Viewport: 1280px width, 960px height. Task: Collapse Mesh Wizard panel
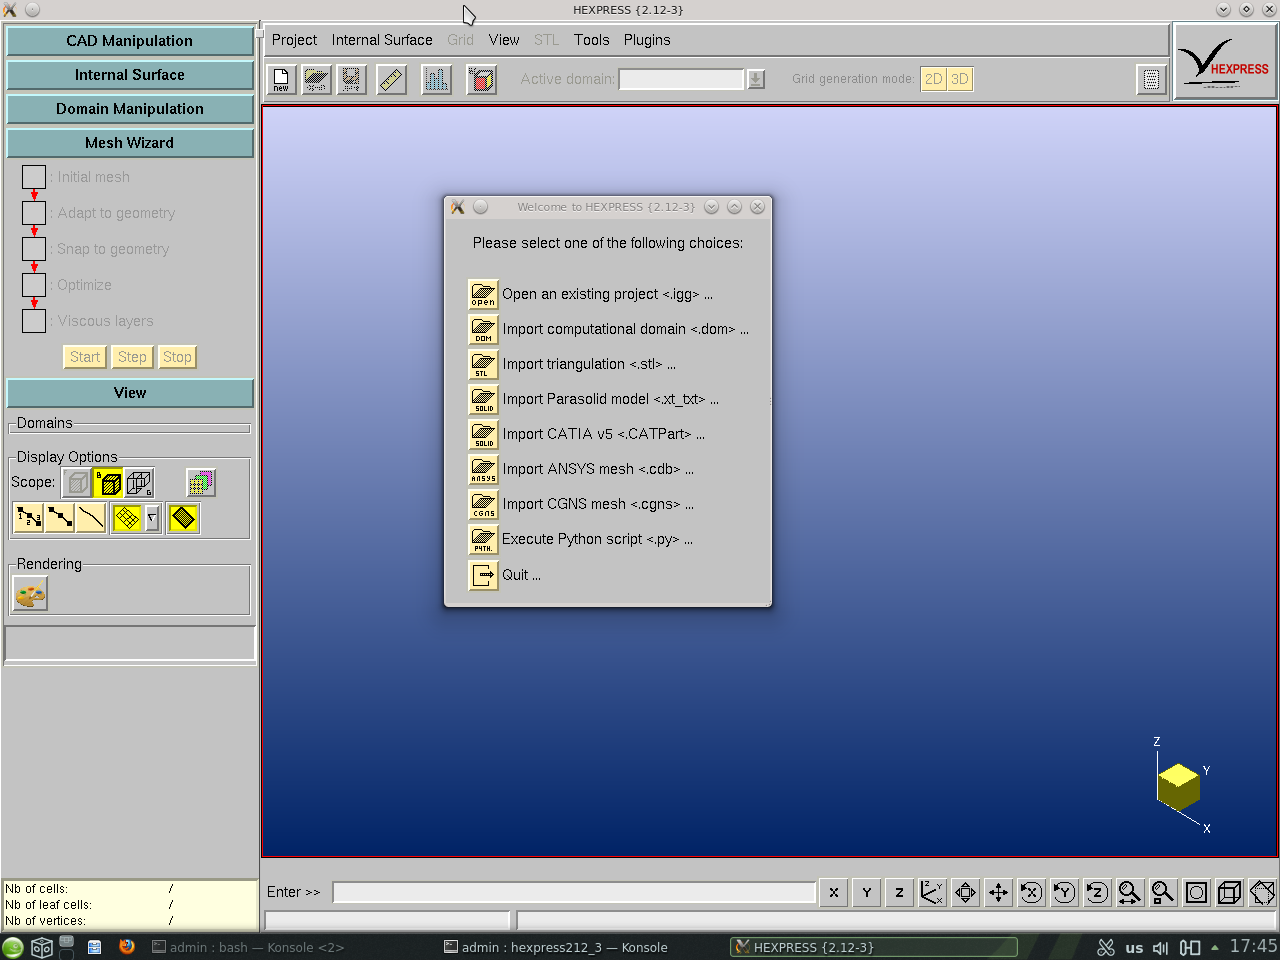[x=130, y=143]
